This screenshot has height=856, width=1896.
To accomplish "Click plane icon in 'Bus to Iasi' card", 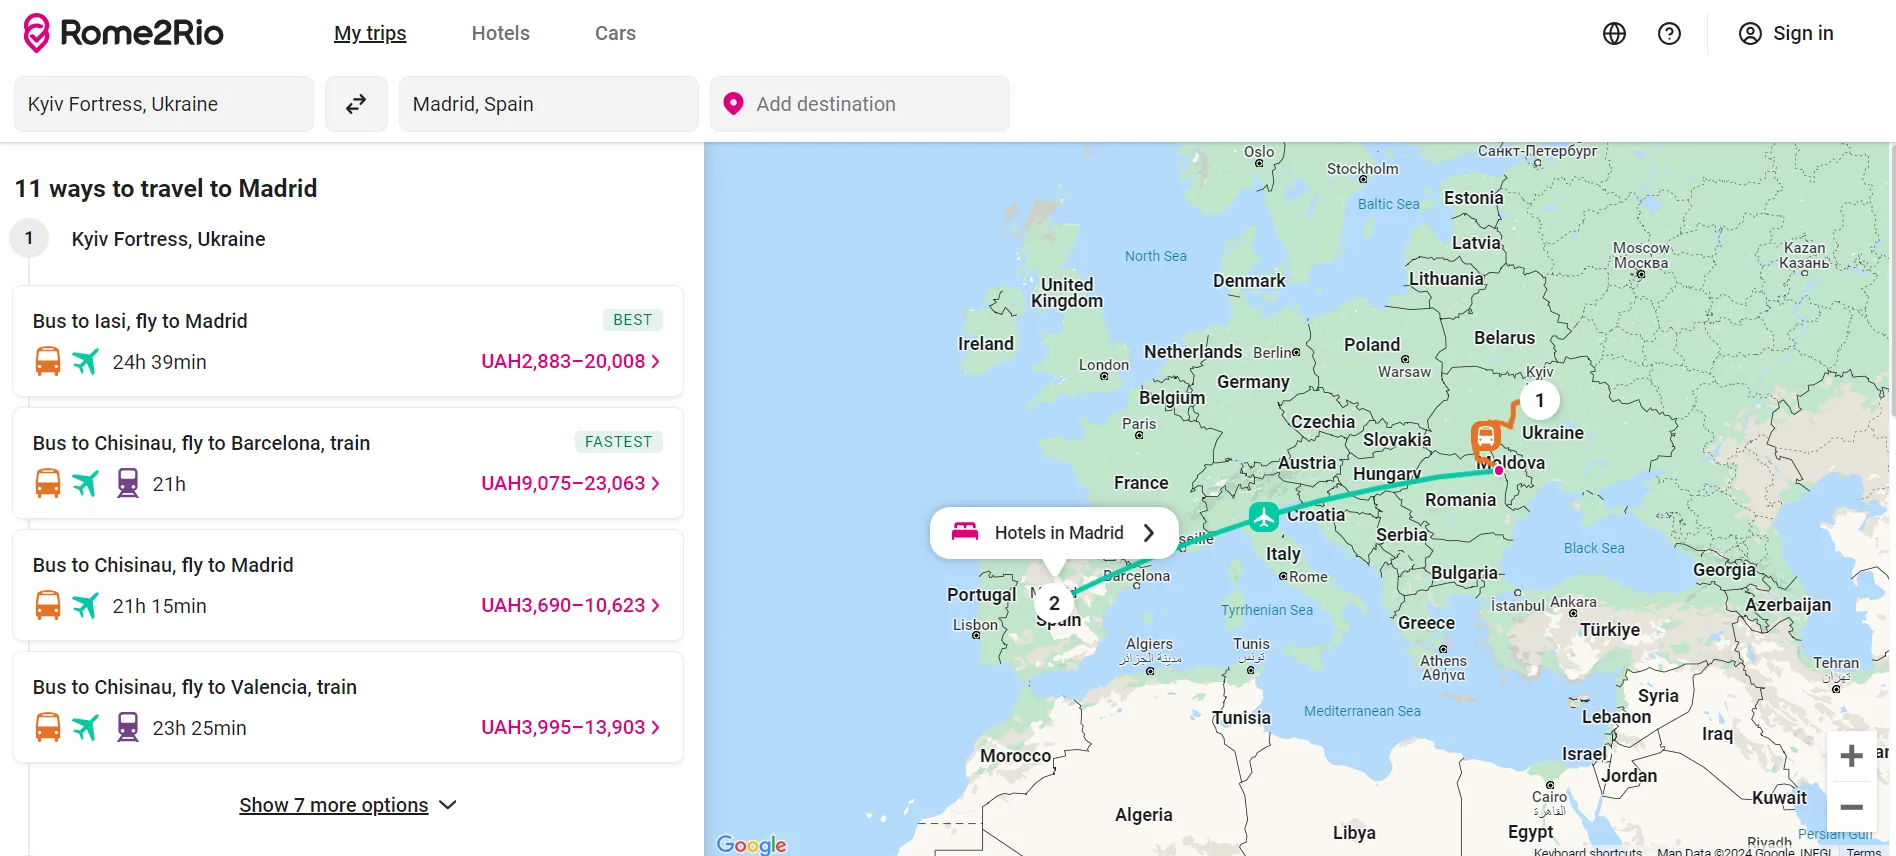I will [x=86, y=361].
